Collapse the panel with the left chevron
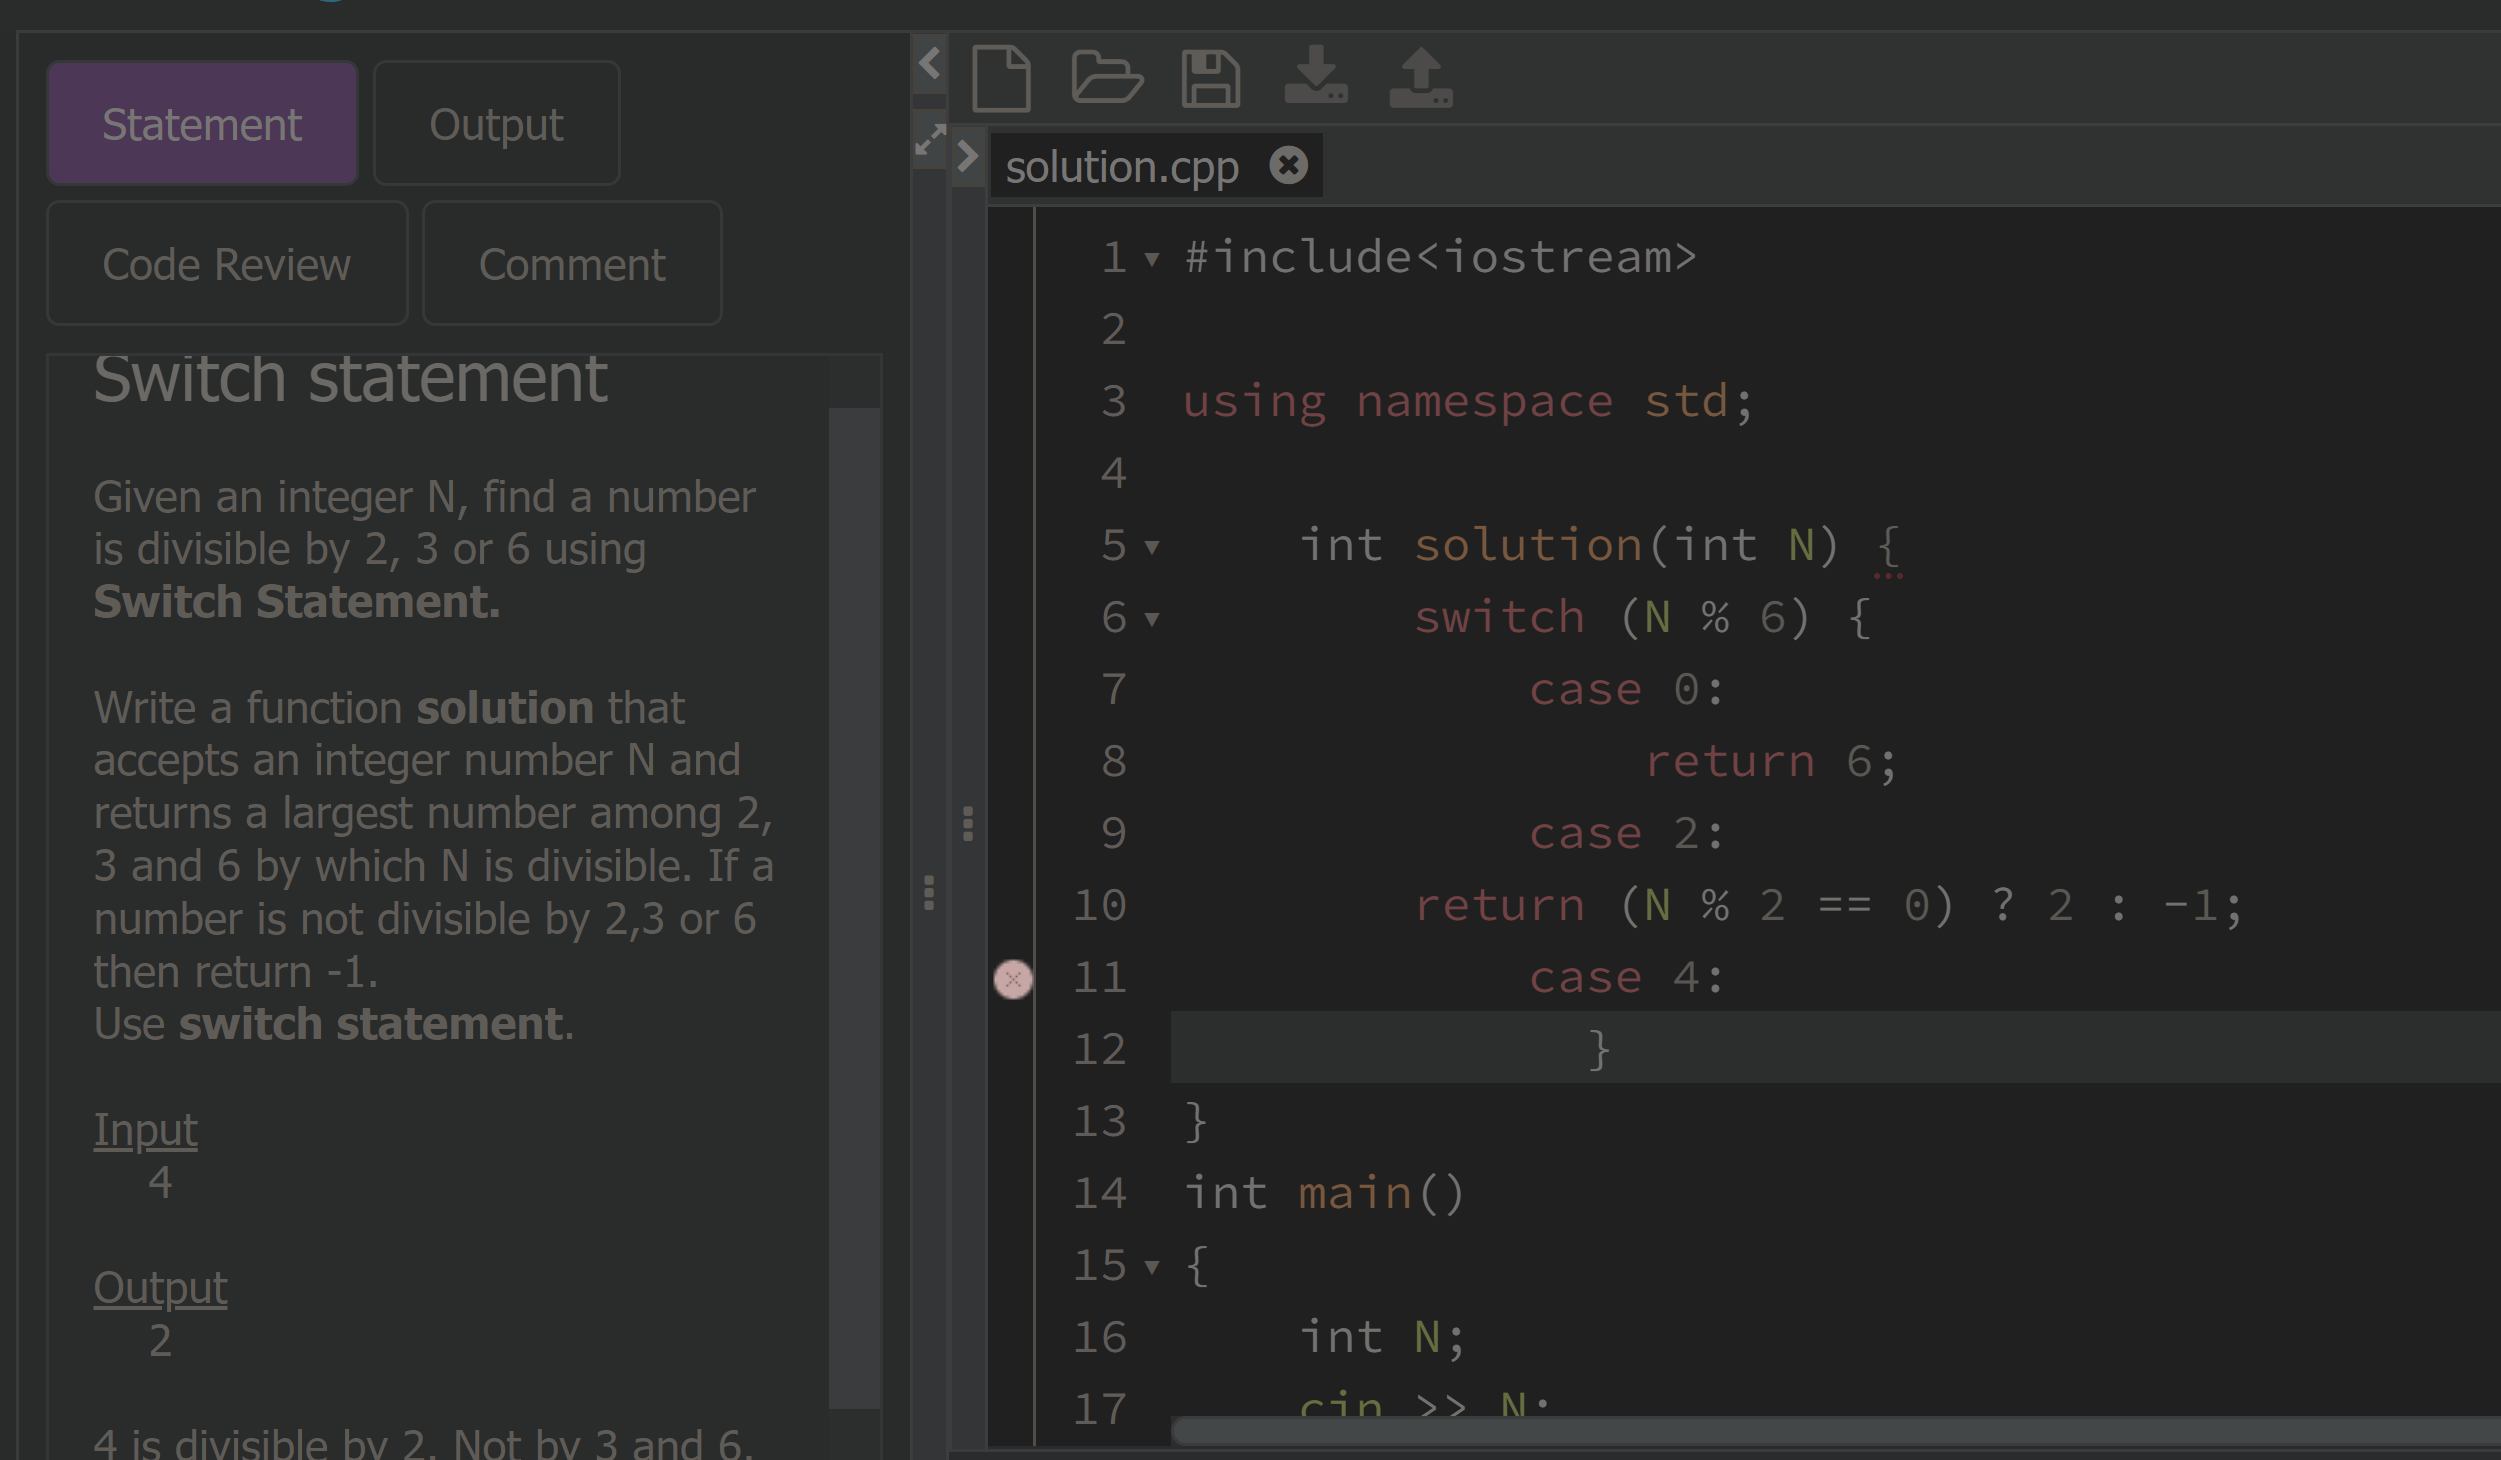The height and width of the screenshot is (1460, 2501). coord(928,63)
